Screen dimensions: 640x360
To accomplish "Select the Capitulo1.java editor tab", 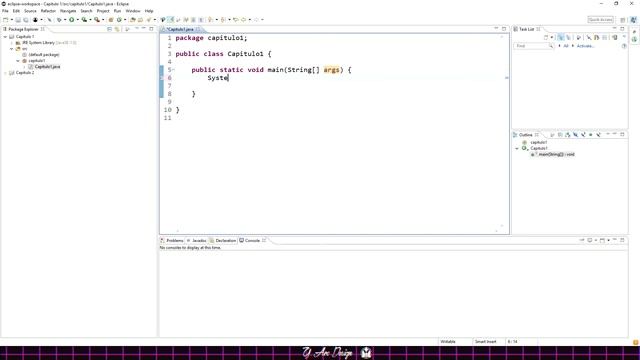I will 180,29.
